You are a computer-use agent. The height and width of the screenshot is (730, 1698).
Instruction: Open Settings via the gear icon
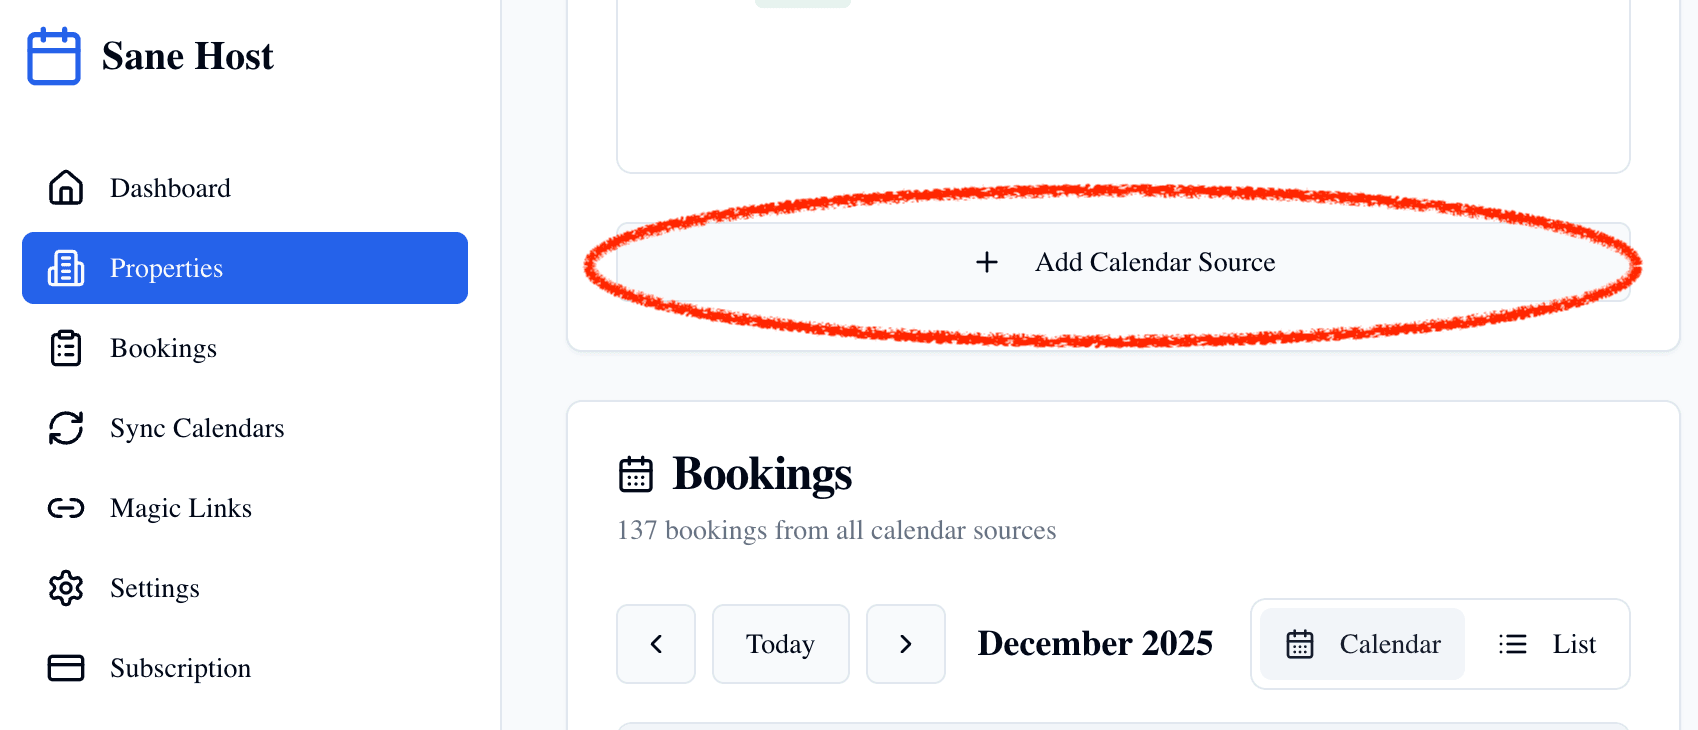point(65,588)
